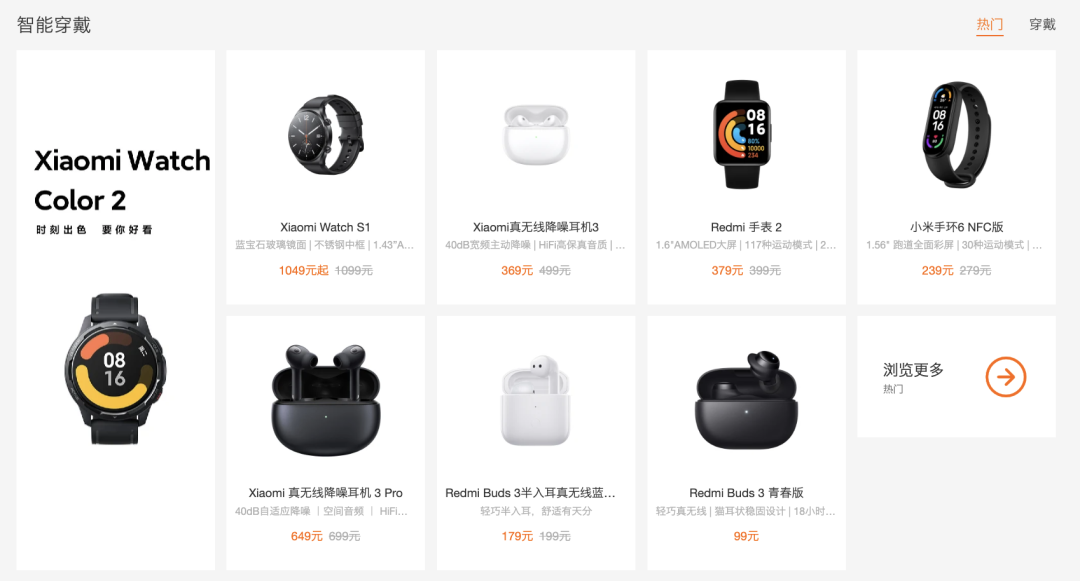Select the Redmi 手表 2 watch image
Viewport: 1080px width, 581px height.
tap(742, 134)
